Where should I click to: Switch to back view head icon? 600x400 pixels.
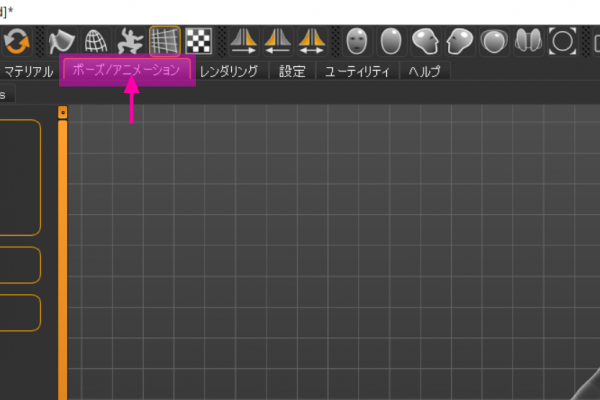(x=391, y=41)
